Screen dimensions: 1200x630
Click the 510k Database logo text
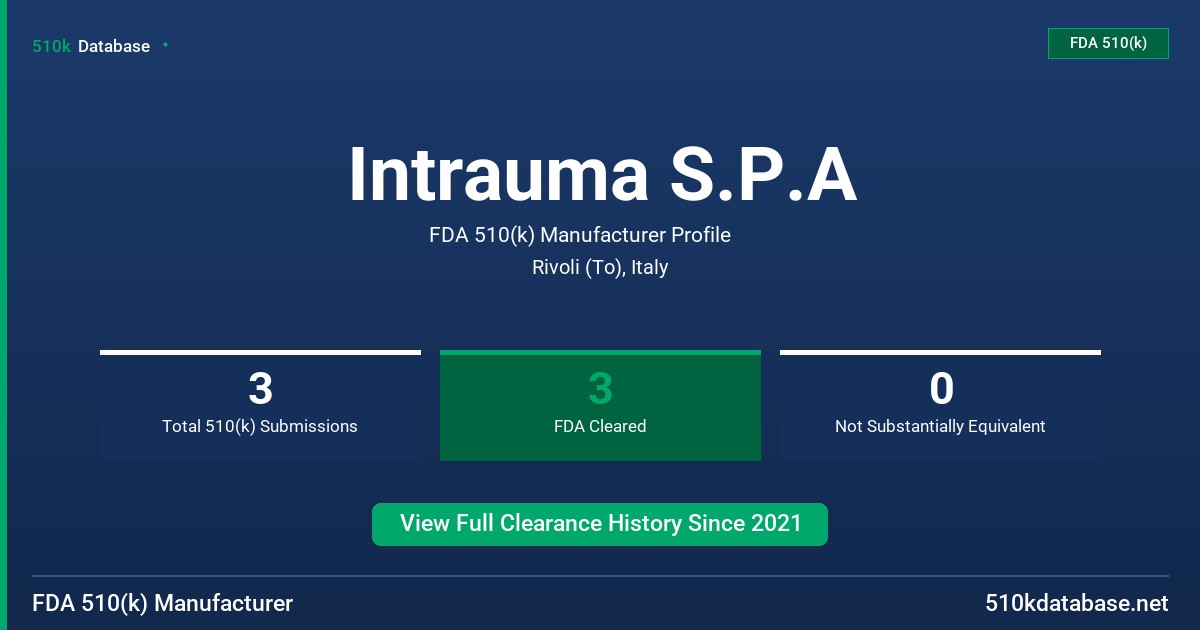tap(91, 46)
